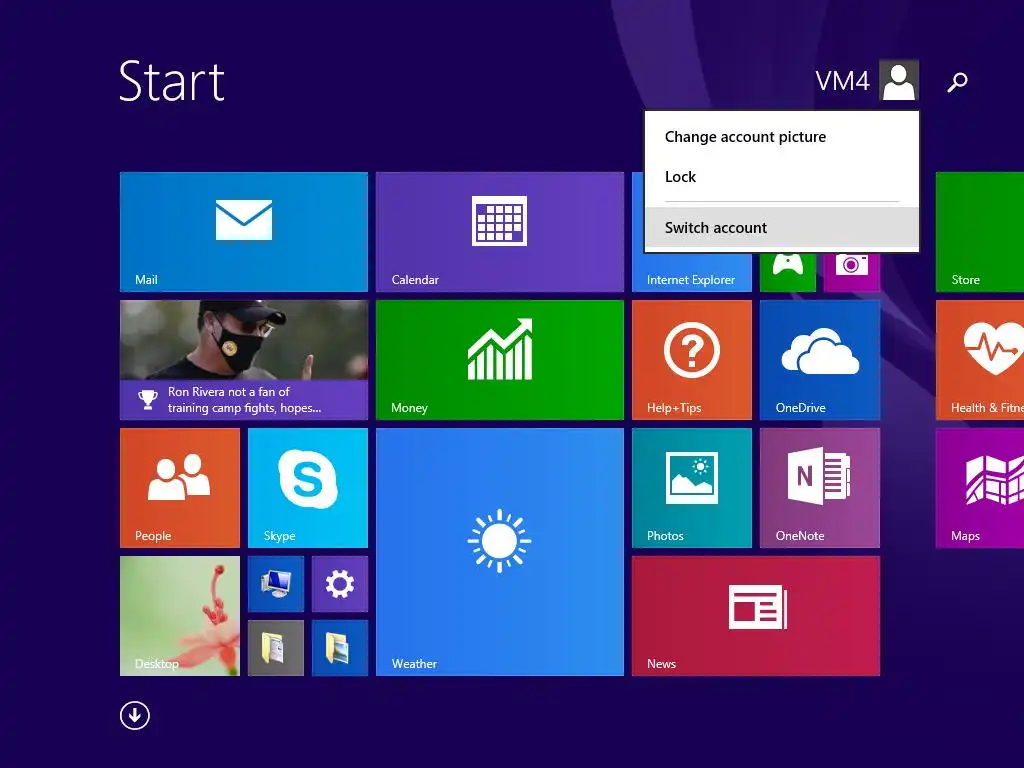Open the Documents folder small tile
This screenshot has height=768, width=1024.
[276, 648]
